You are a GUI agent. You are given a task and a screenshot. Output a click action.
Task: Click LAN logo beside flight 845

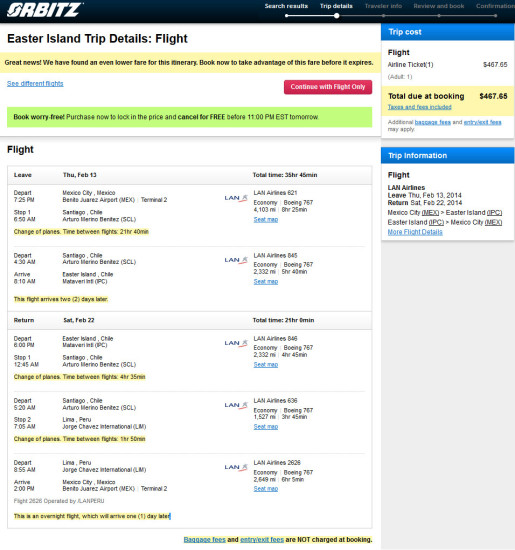coord(236,260)
